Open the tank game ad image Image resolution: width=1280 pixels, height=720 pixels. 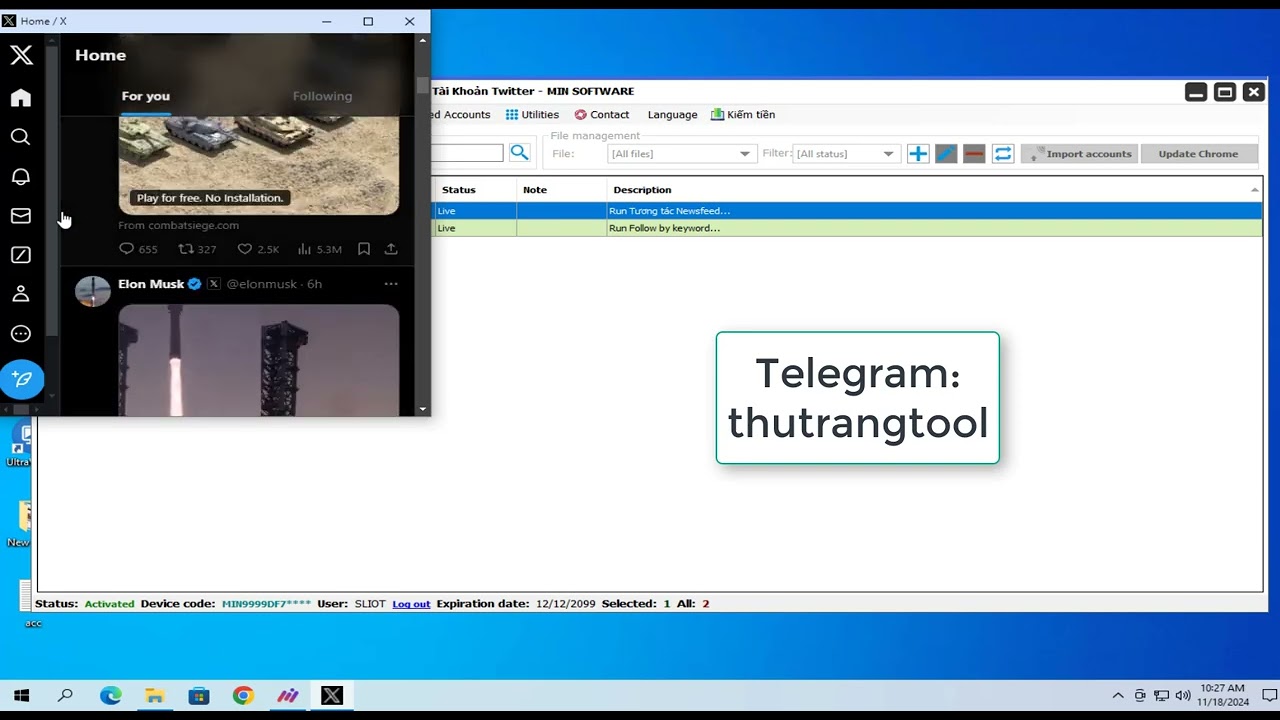tap(259, 165)
